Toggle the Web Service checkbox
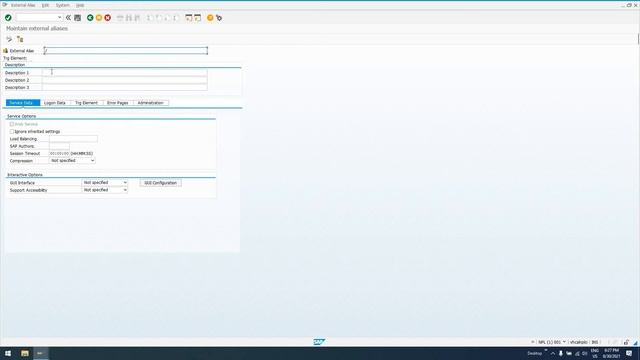The width and height of the screenshot is (640, 360). point(12,124)
